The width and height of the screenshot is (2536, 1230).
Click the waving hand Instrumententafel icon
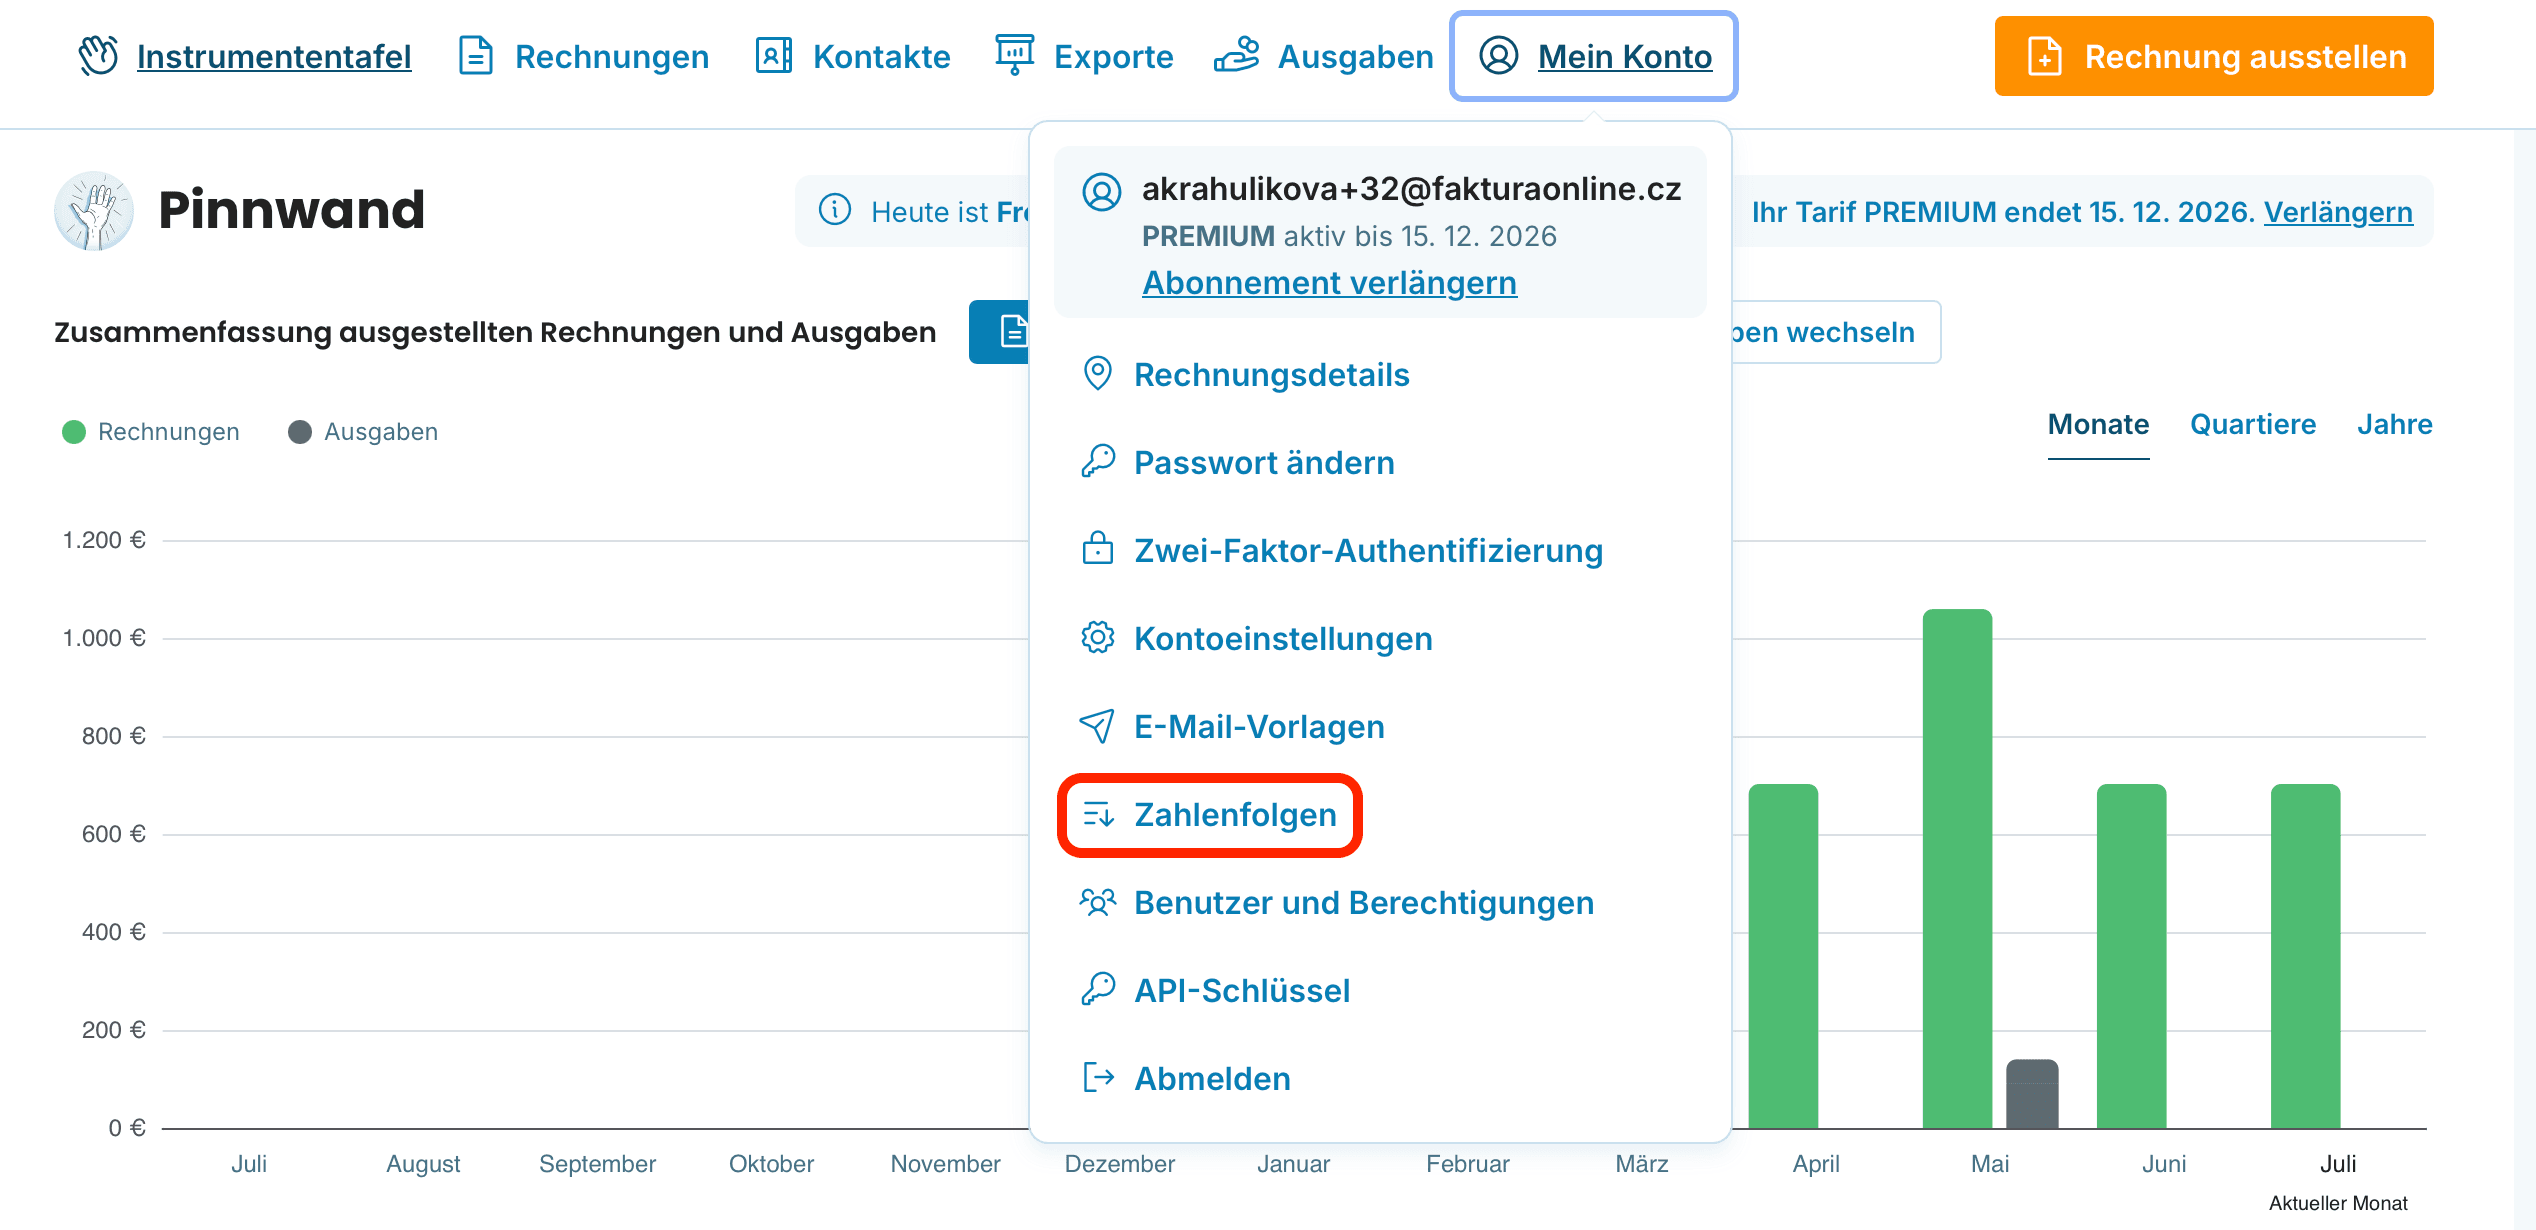(x=99, y=56)
